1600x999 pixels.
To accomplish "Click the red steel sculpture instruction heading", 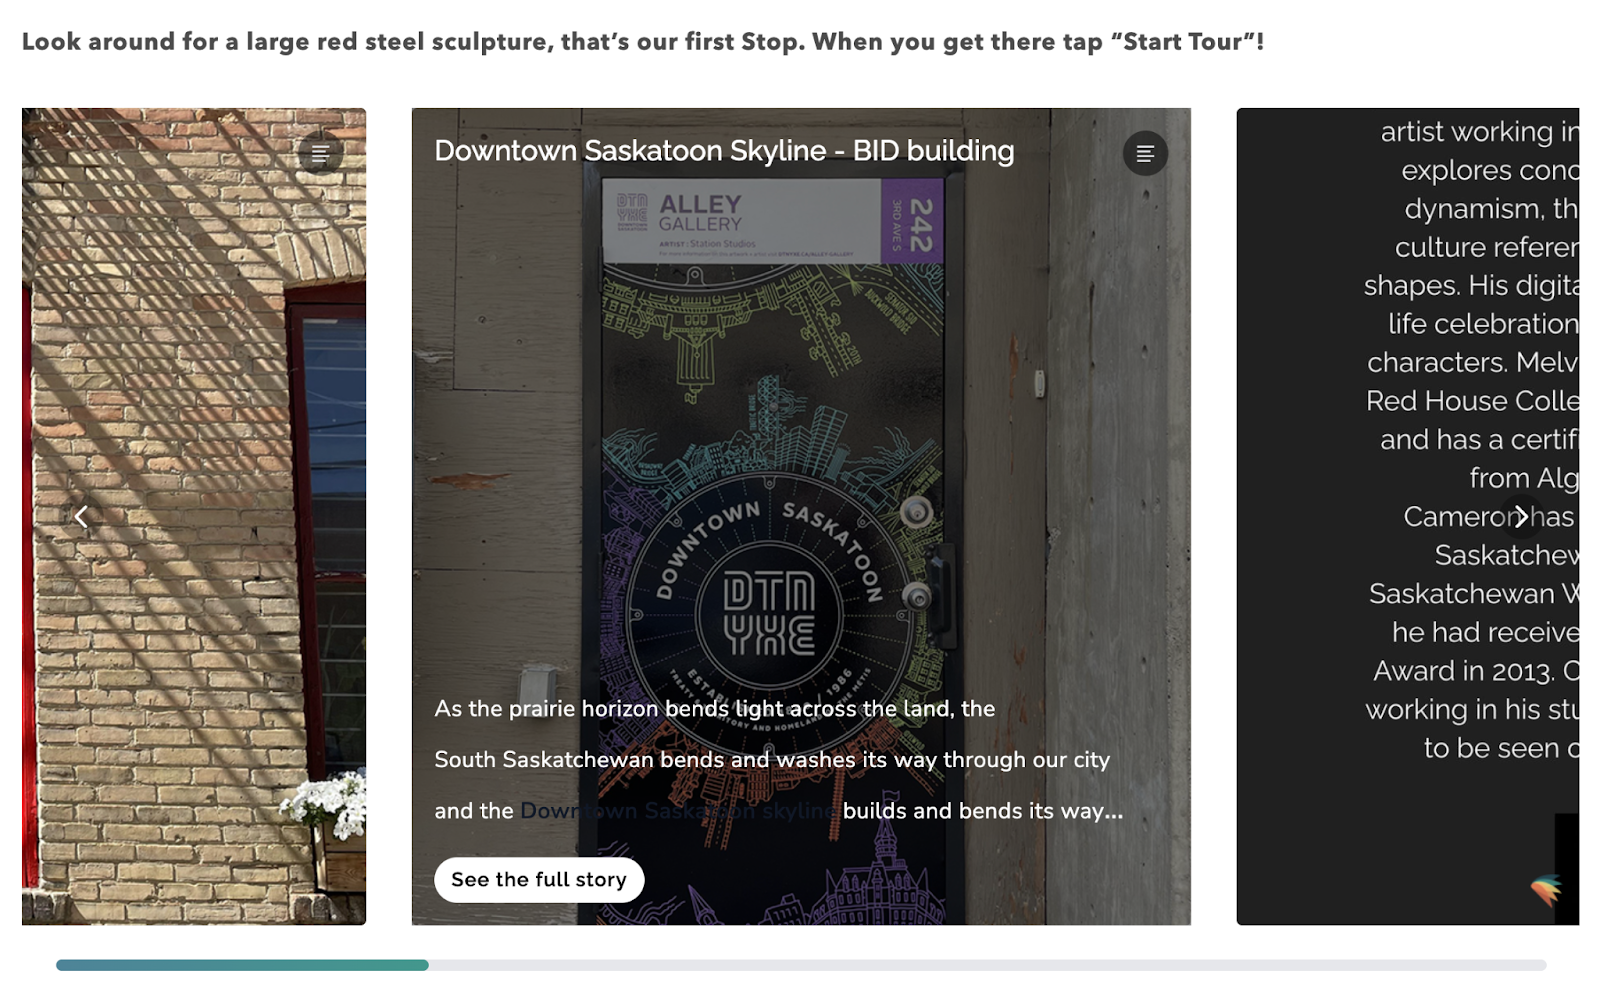I will [643, 42].
